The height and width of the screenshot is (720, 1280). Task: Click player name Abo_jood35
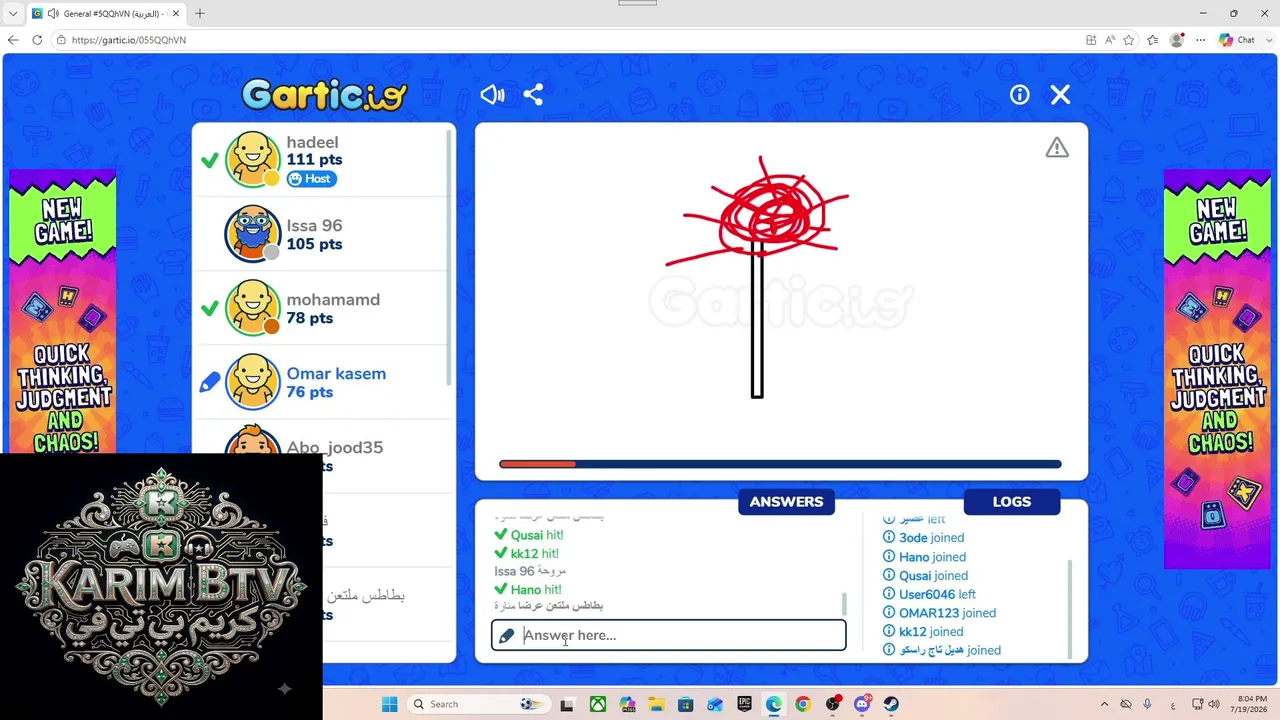tap(335, 447)
